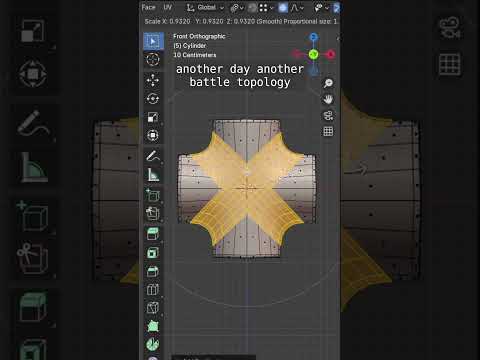Activate the 3D Cursor tool
Image resolution: width=480 pixels, height=360 pixels.
153,60
